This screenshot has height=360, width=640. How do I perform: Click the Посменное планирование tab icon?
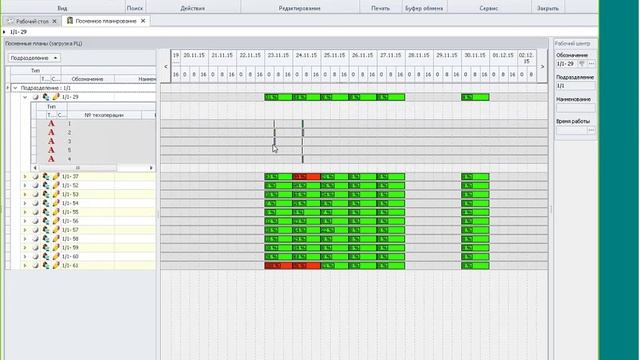point(70,20)
